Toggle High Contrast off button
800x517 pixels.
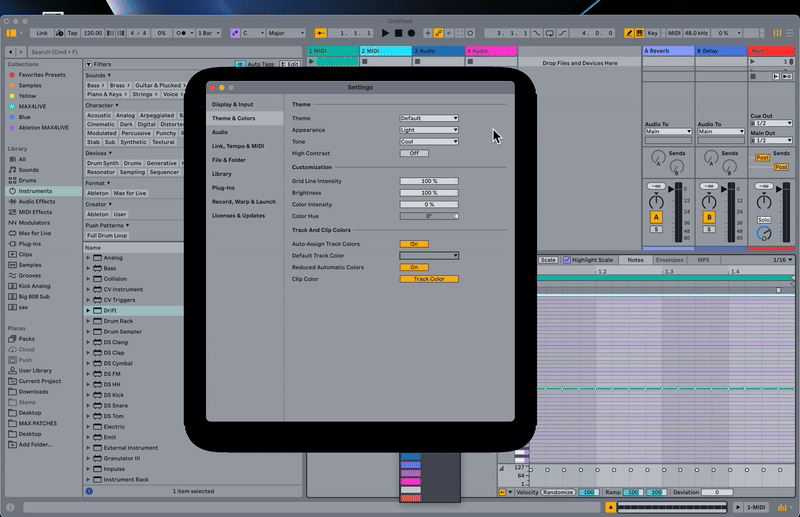[414, 153]
